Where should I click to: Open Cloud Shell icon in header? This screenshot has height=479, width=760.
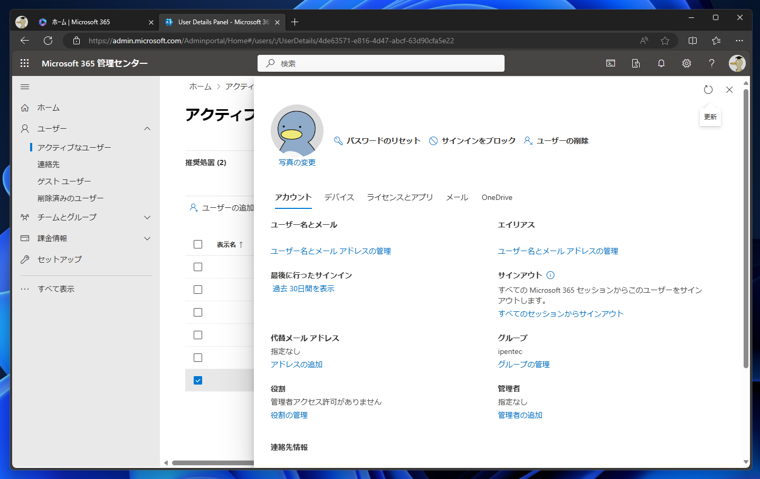point(611,63)
